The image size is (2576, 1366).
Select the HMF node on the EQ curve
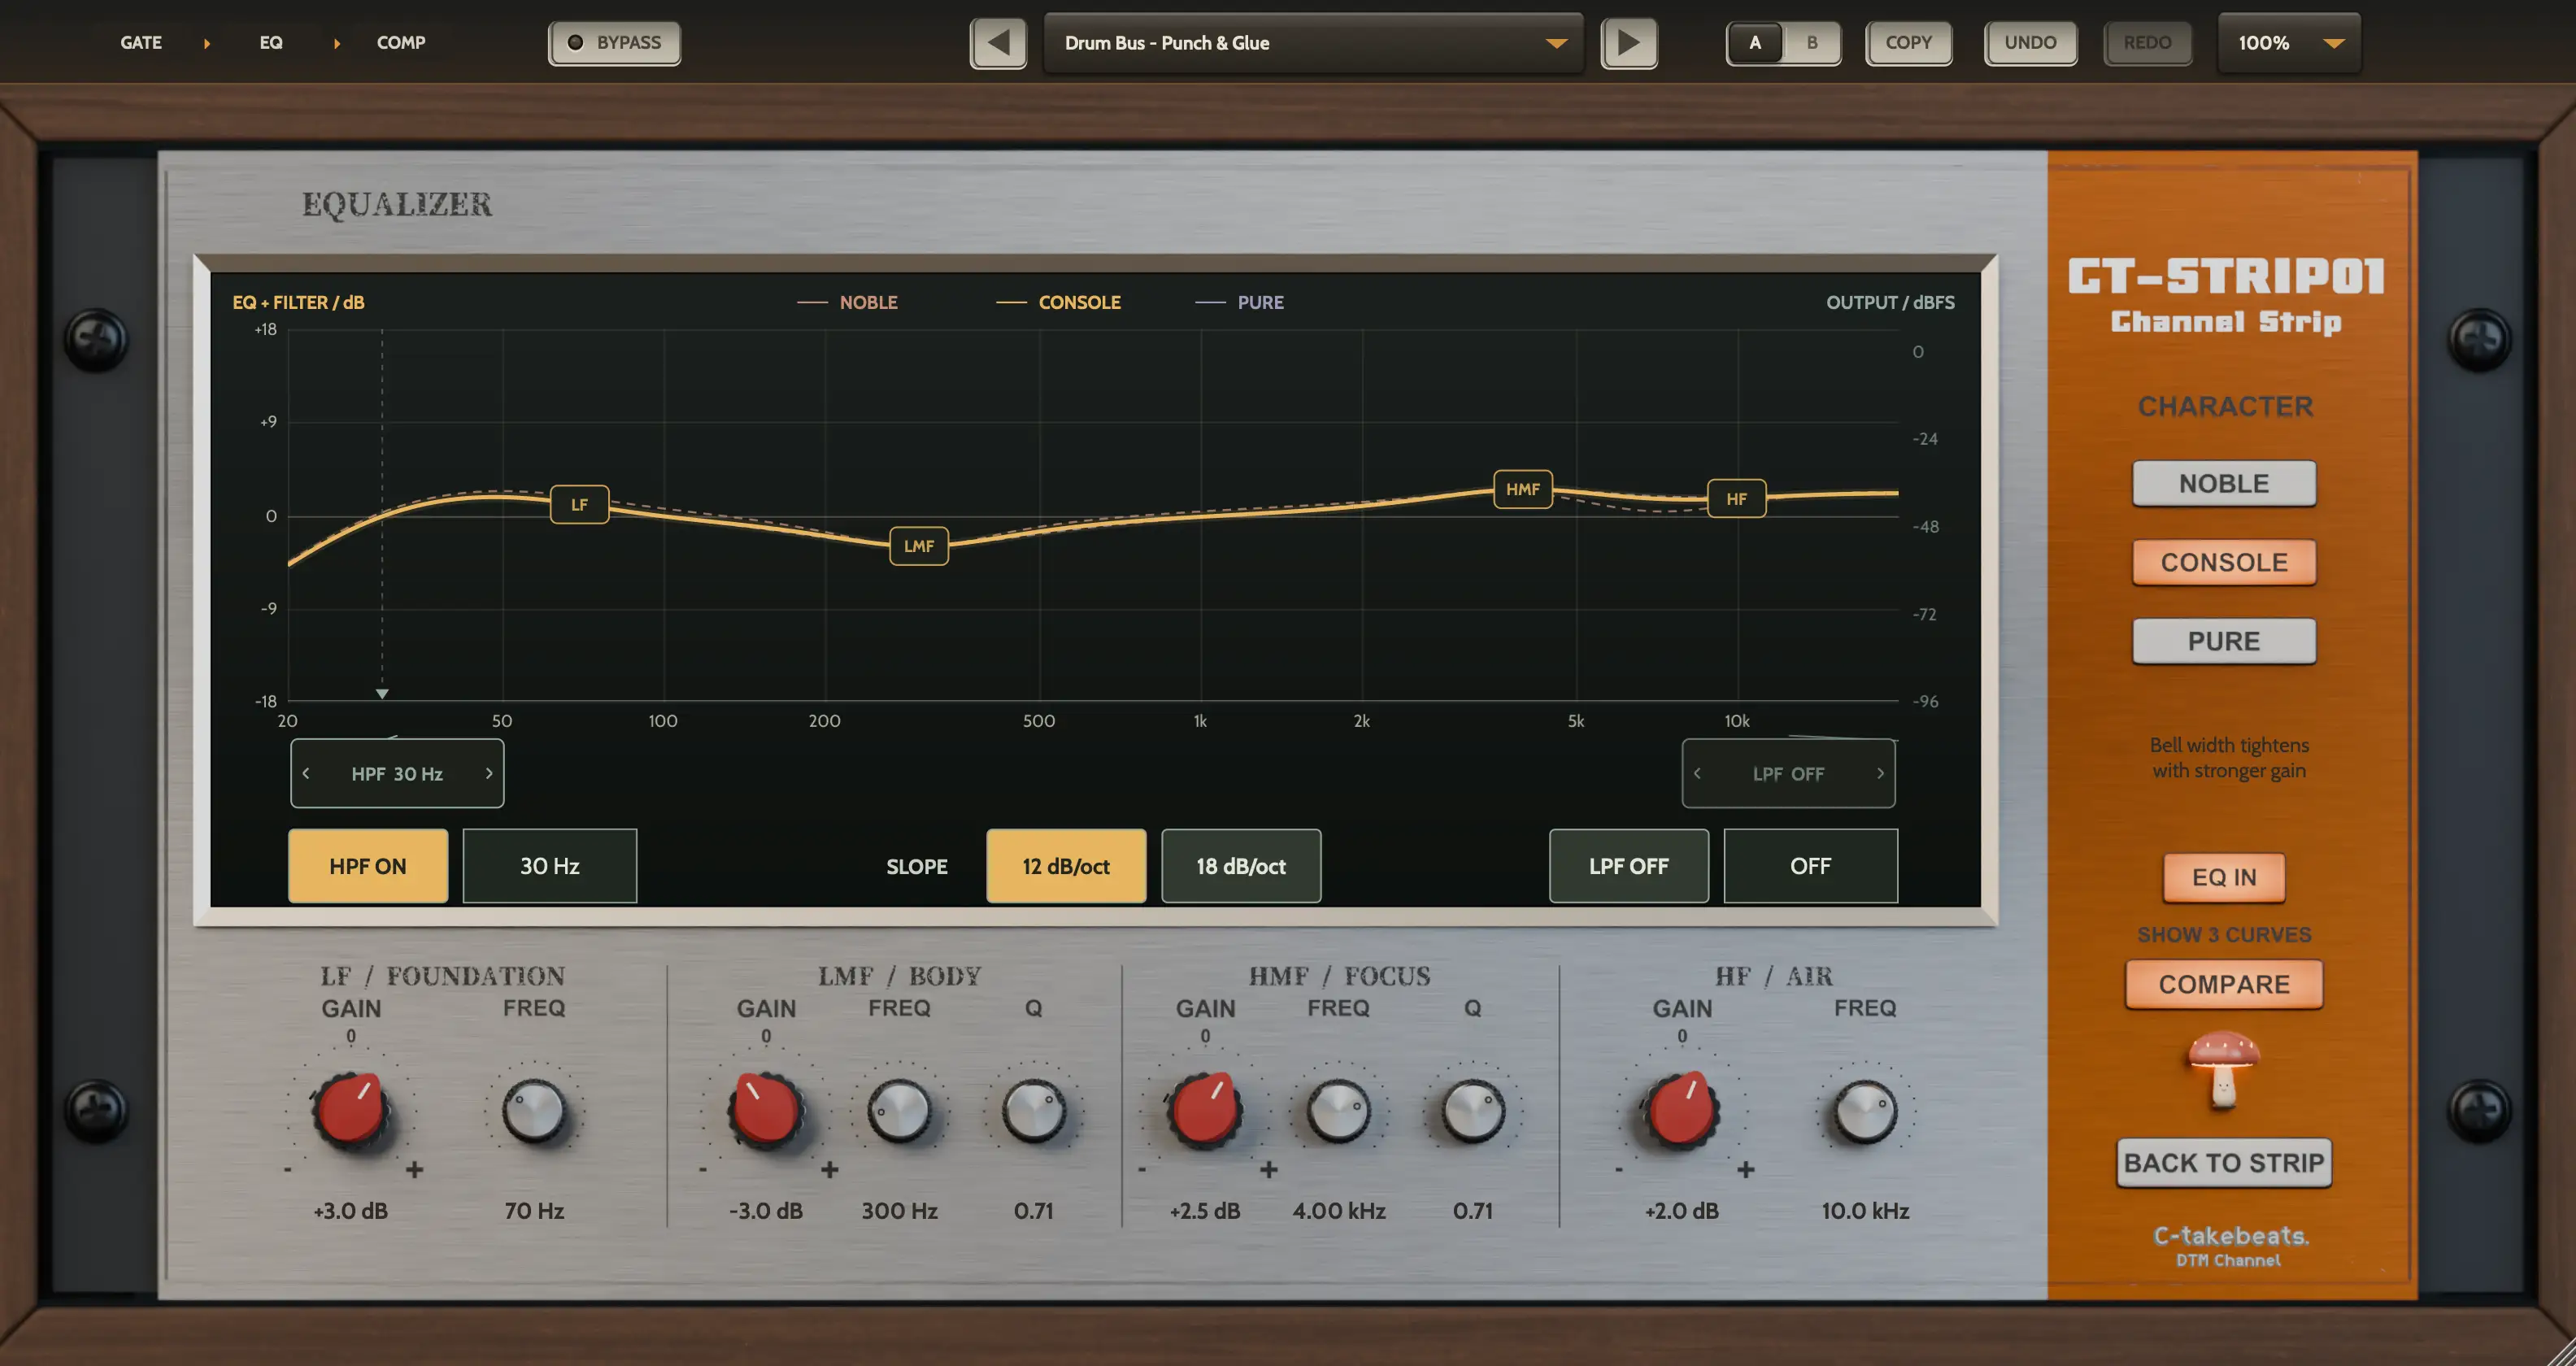pos(1523,489)
